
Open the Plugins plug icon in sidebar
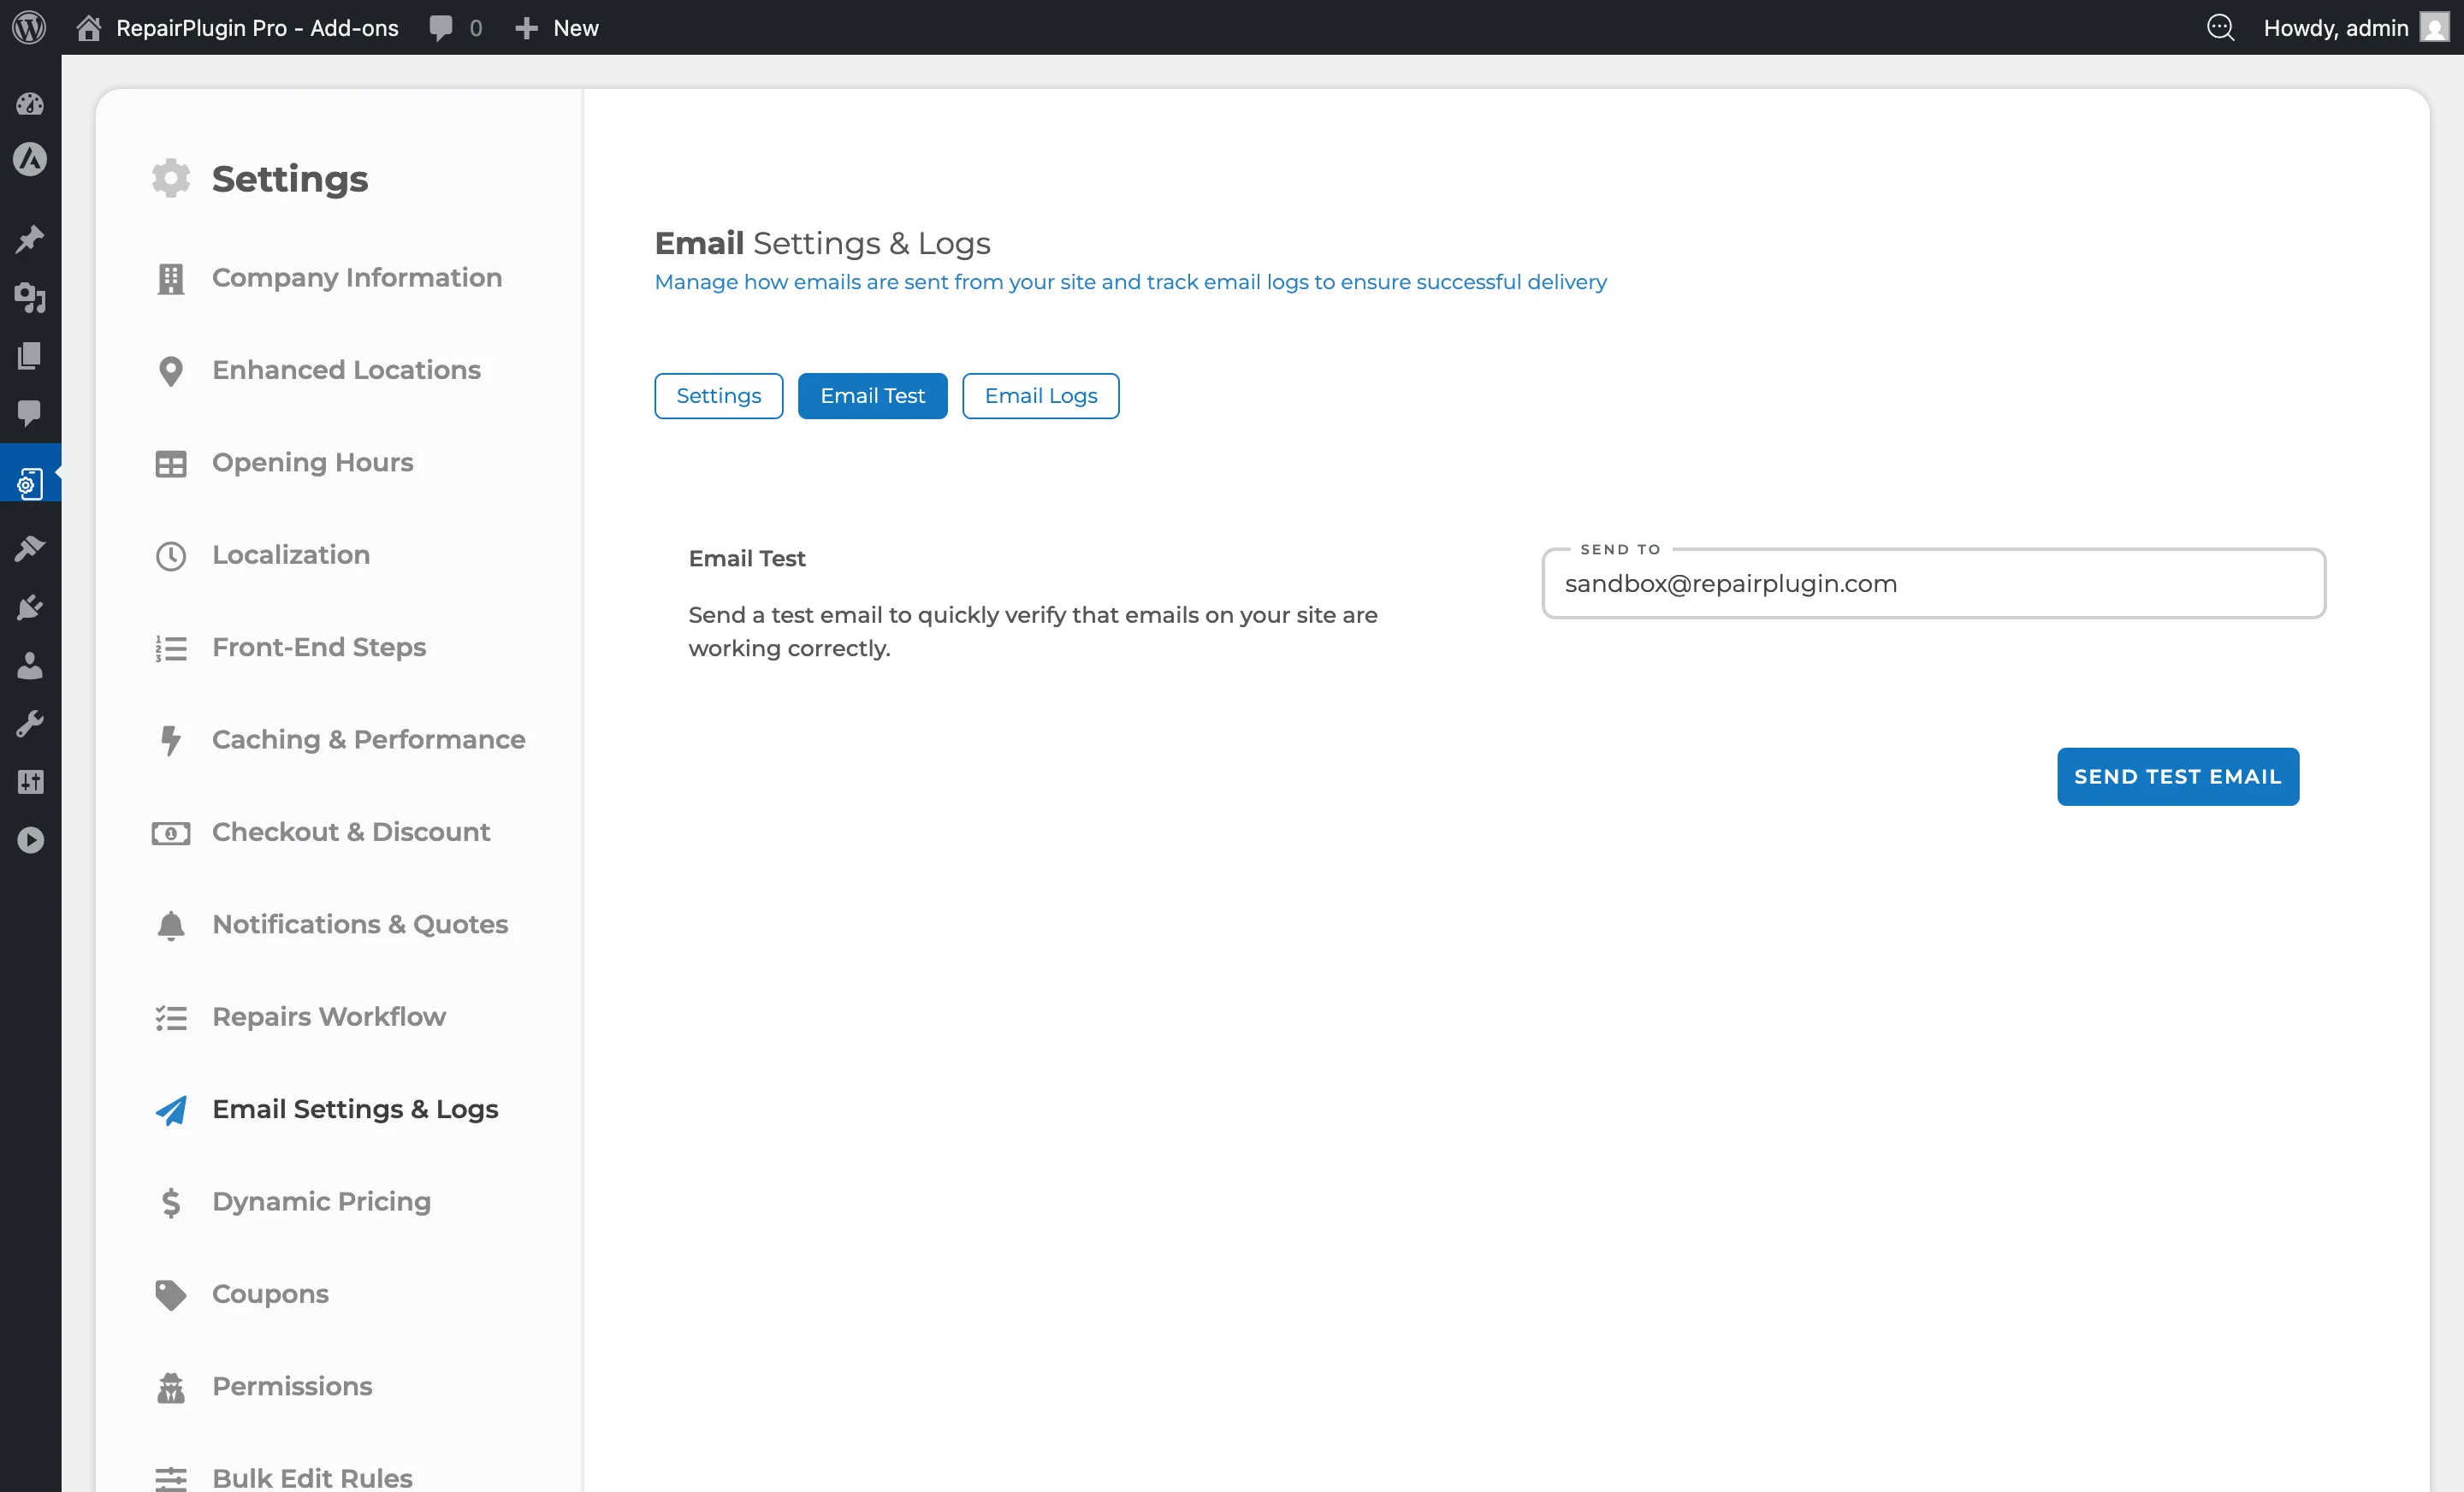[30, 608]
